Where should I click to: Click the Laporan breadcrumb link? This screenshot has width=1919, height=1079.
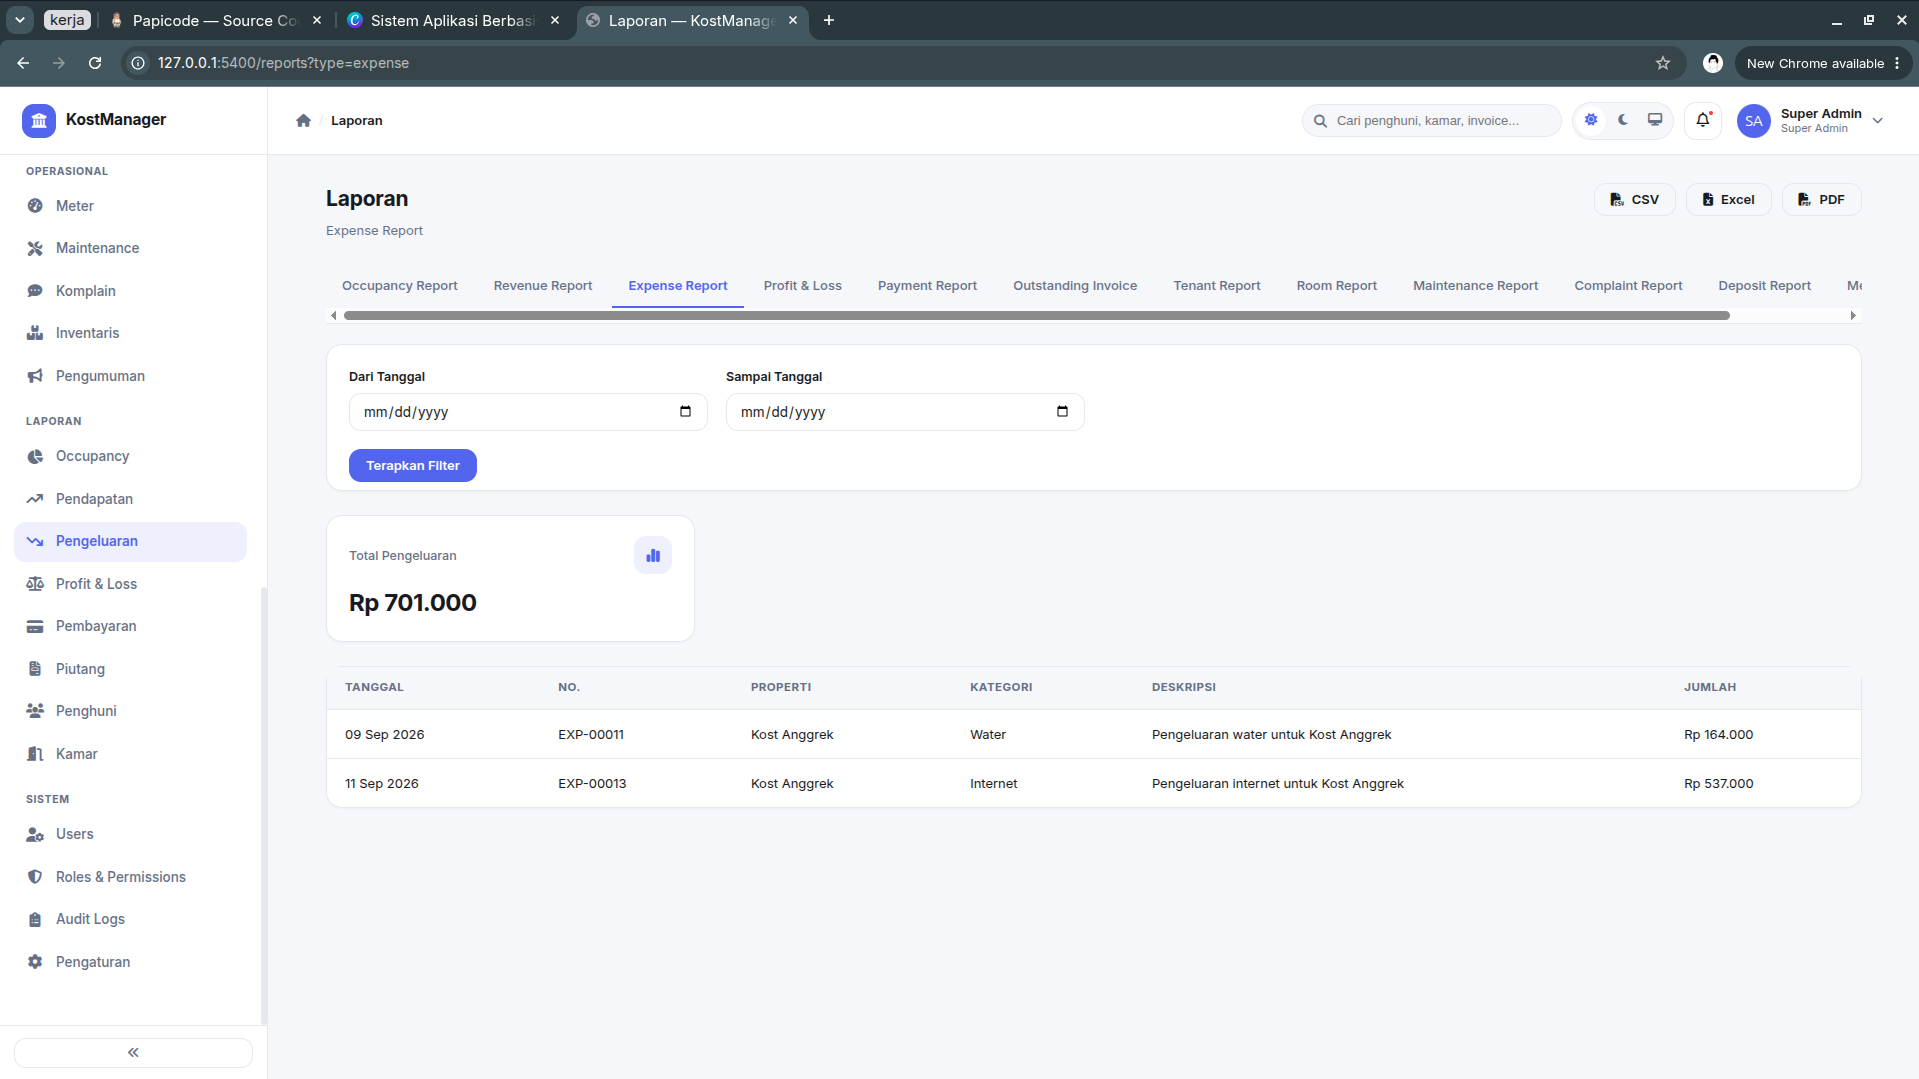tap(357, 120)
